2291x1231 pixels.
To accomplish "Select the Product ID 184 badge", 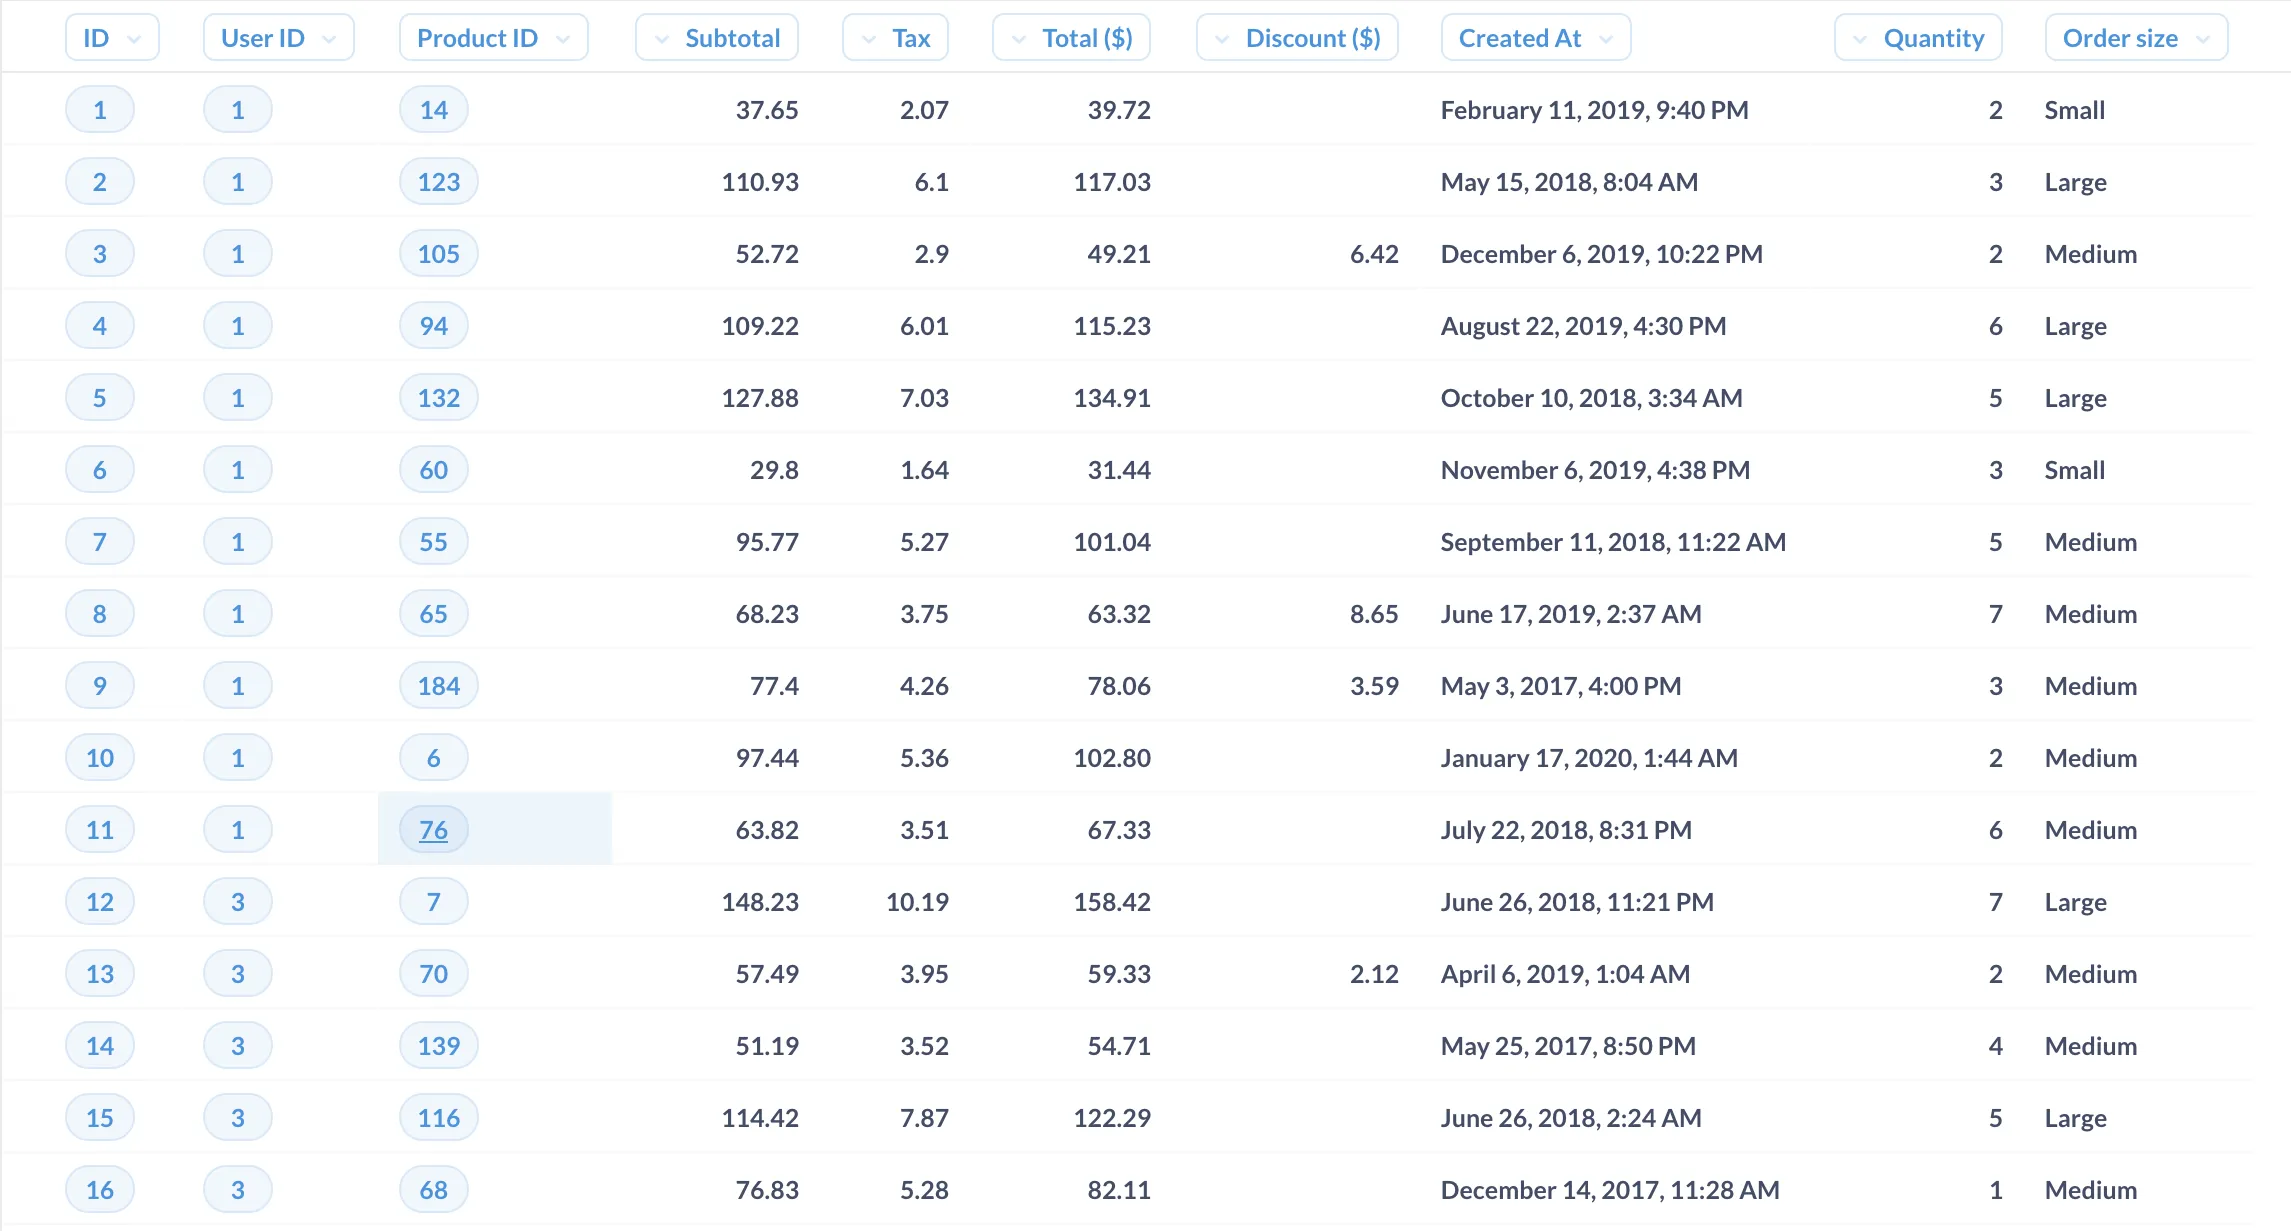I will pos(438,686).
